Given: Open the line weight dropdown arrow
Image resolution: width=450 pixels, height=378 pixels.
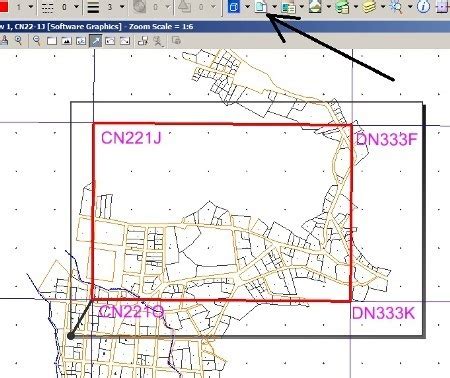Looking at the screenshot, I should [122, 6].
